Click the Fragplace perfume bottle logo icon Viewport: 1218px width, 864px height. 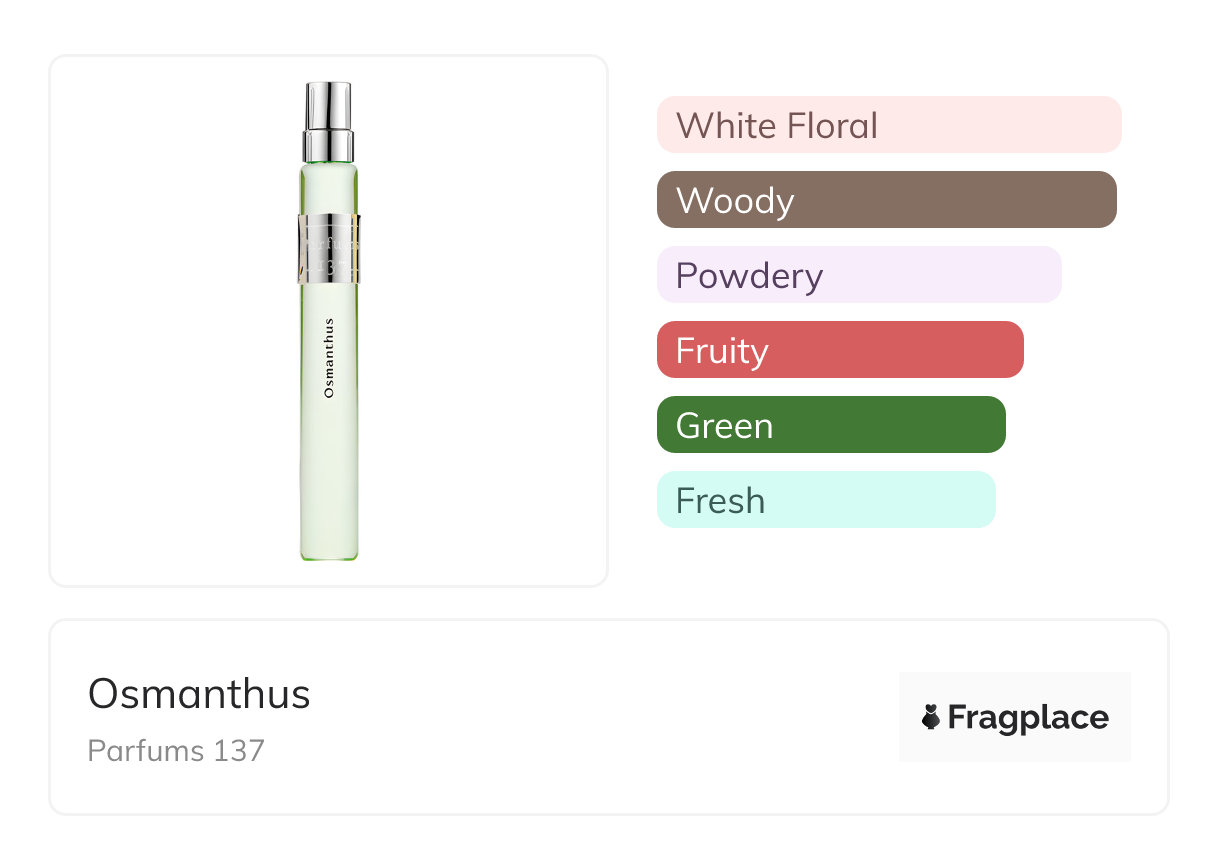[x=931, y=717]
